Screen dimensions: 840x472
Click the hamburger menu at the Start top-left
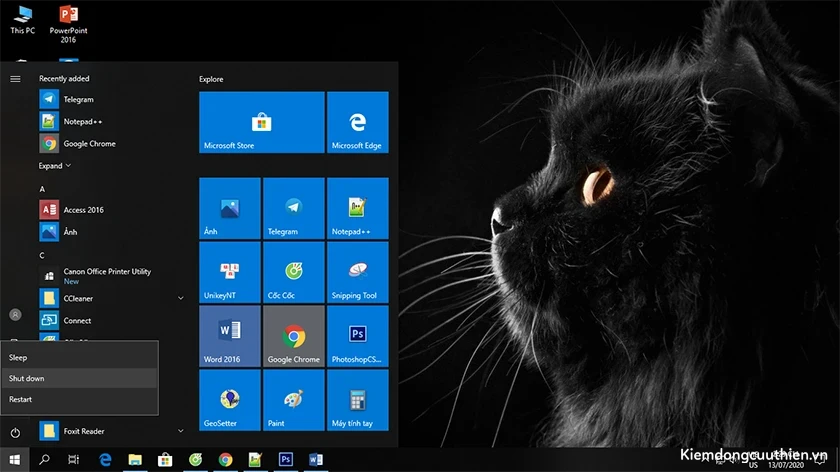pyautogui.click(x=15, y=79)
